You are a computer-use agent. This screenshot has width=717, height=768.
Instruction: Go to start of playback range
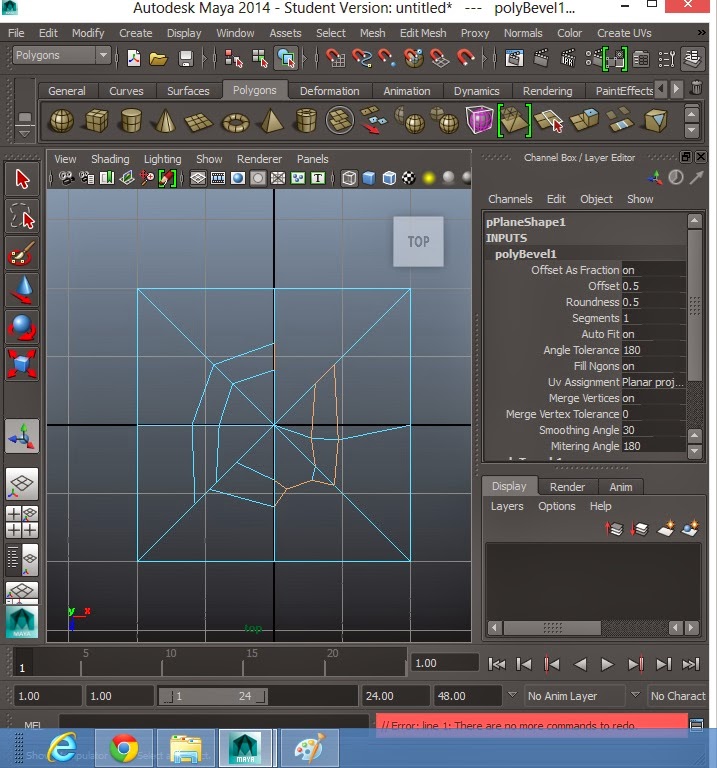[x=497, y=665]
